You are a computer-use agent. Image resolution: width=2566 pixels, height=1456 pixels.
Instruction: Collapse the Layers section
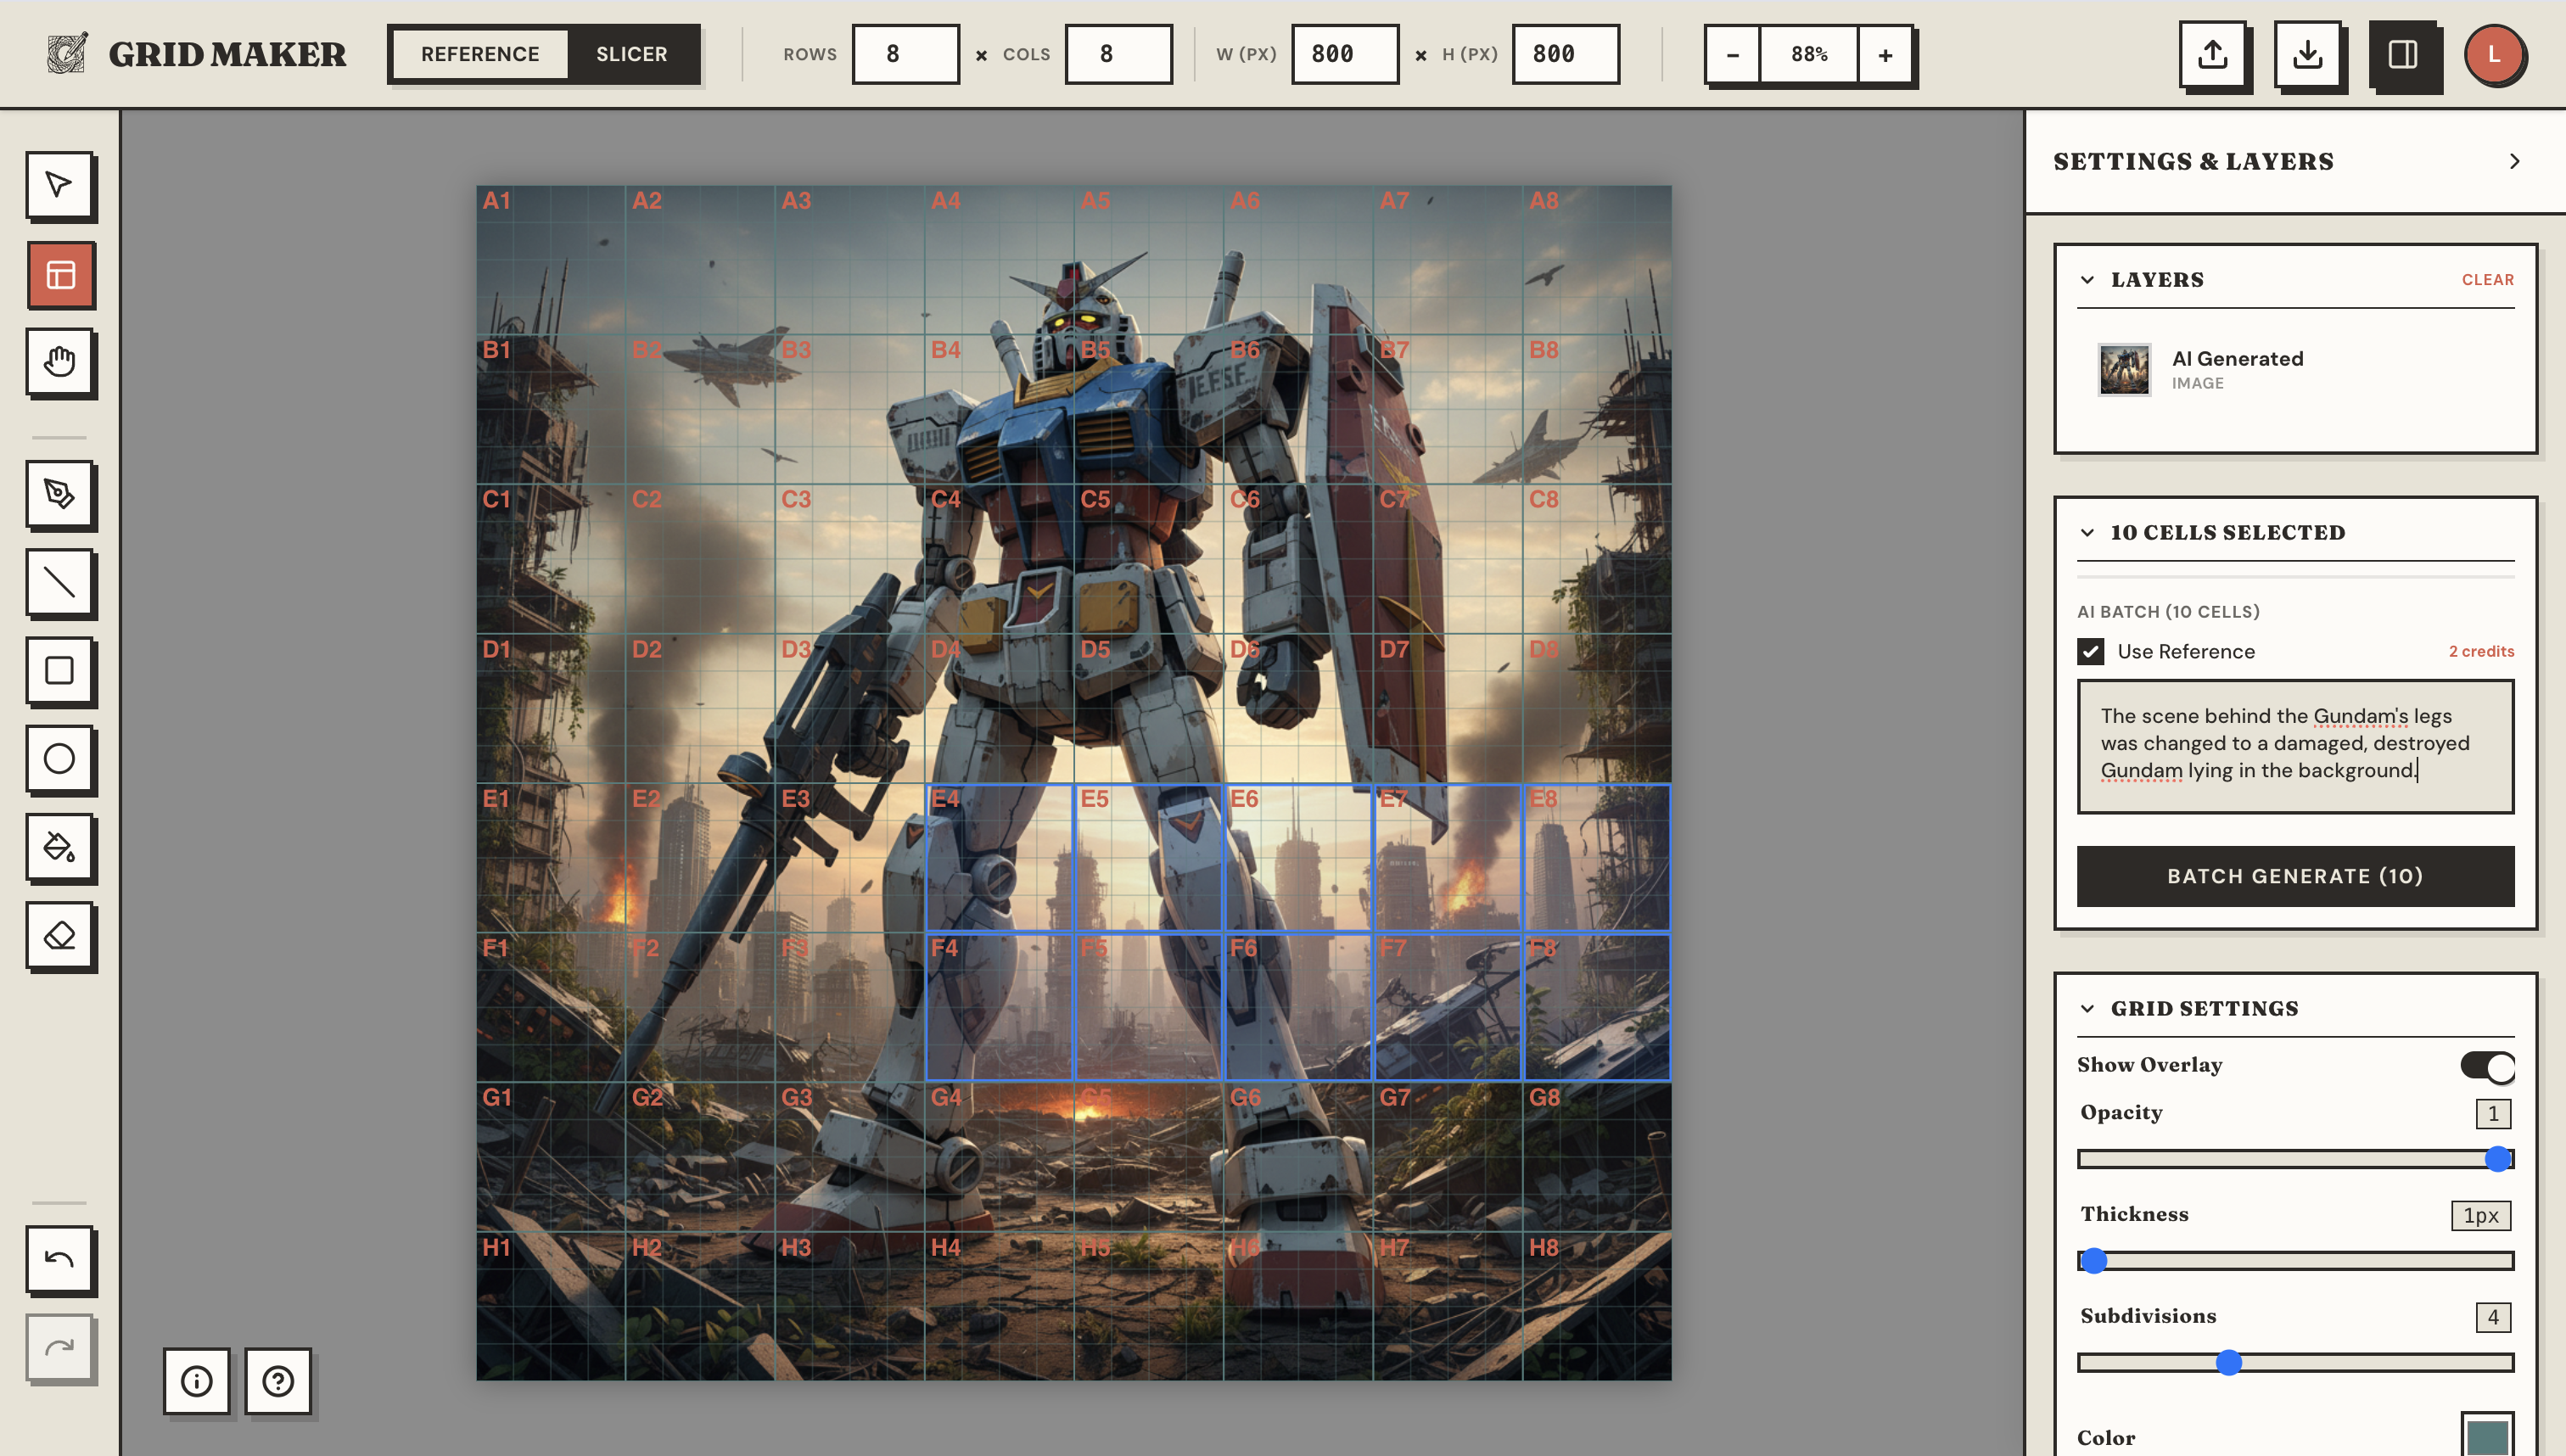pos(2087,280)
